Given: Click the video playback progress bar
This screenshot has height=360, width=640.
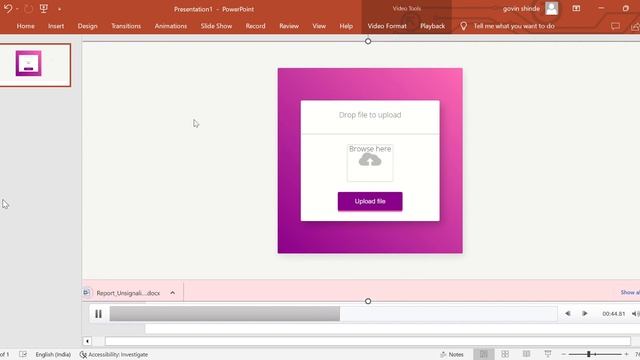Looking at the screenshot, I should point(333,314).
